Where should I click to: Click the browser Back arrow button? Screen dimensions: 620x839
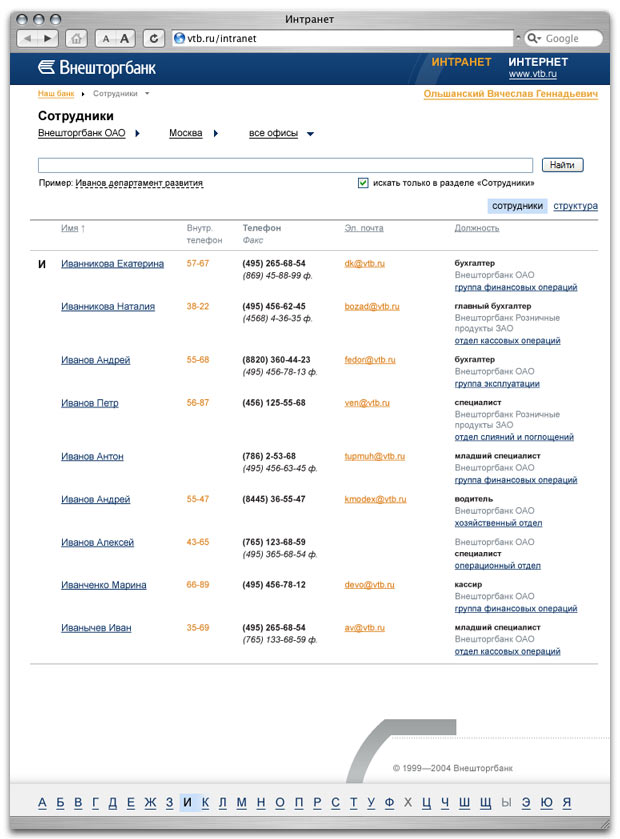[29, 38]
